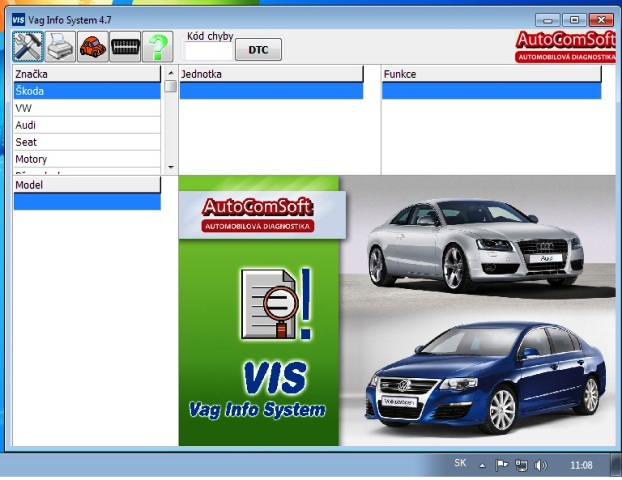This screenshot has height=480, width=622.
Task: Click the AutoComSoft logo at top right
Action: tap(566, 47)
